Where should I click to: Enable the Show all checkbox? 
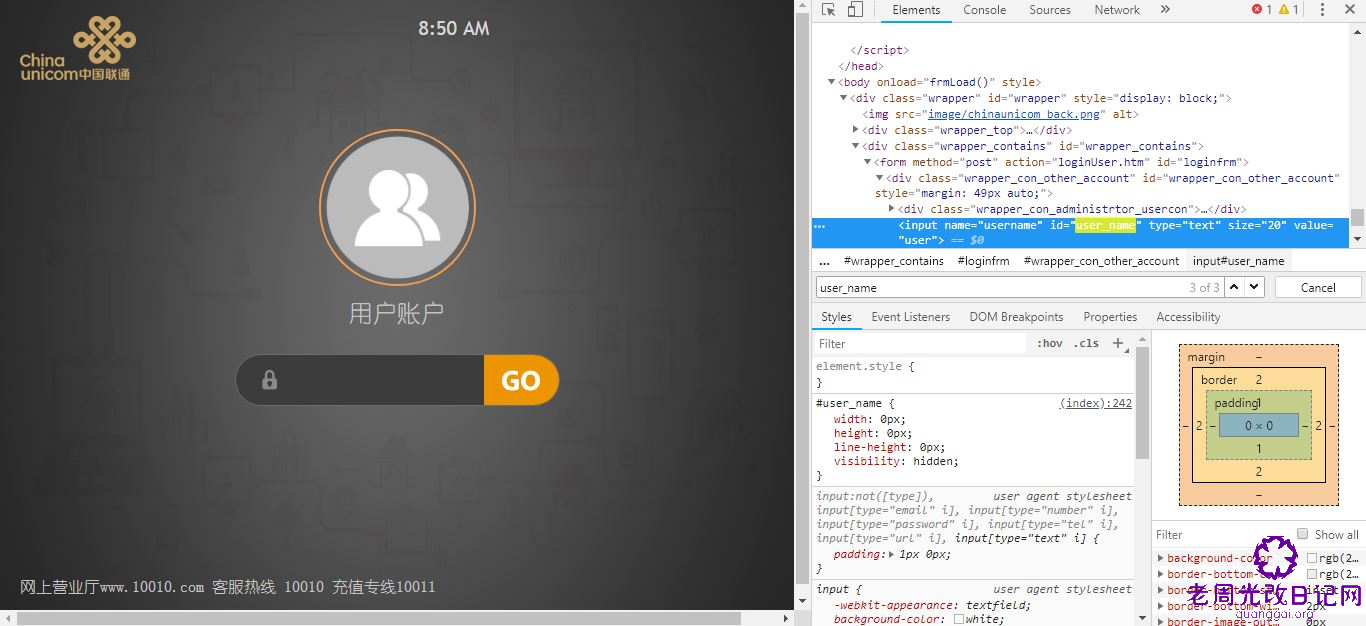point(1302,534)
